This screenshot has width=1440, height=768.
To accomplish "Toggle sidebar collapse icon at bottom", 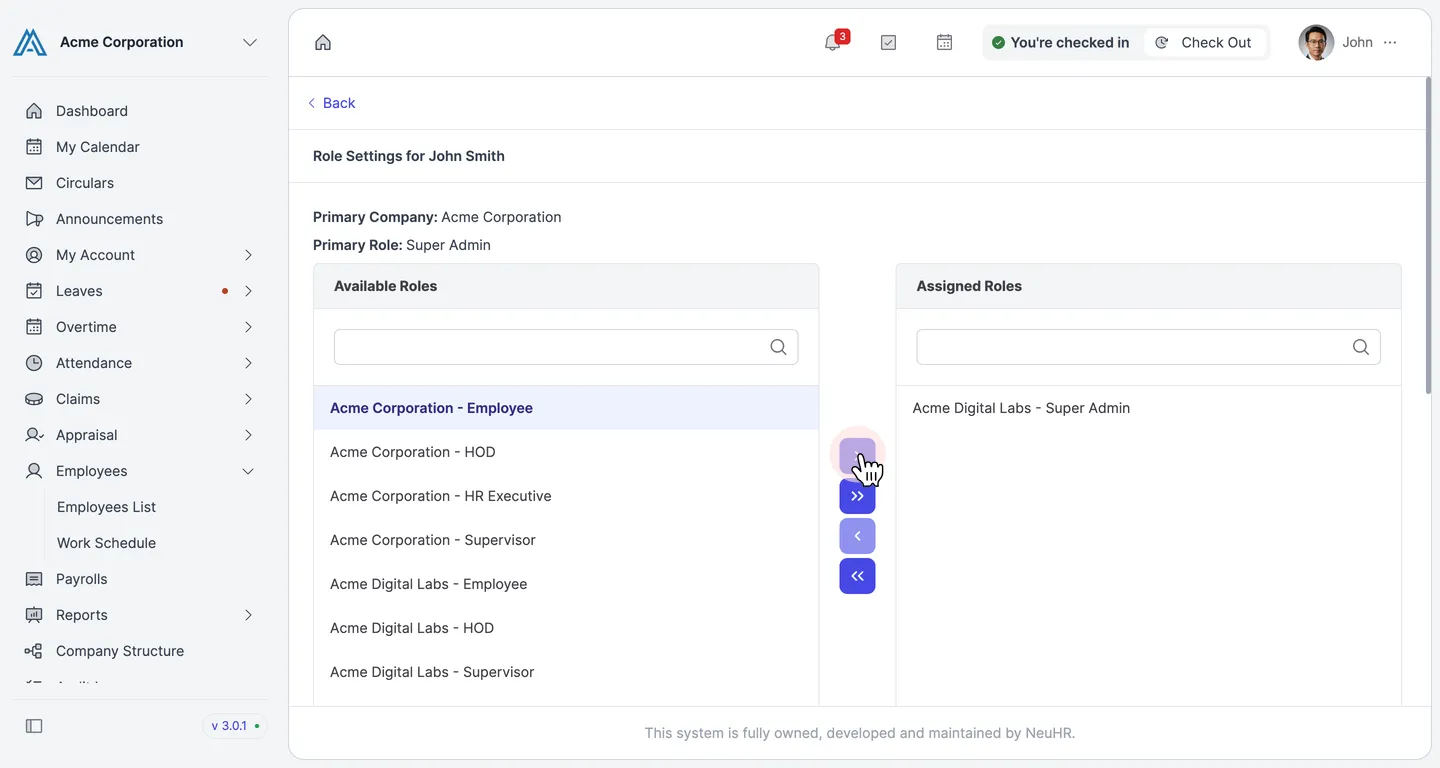I will (x=34, y=726).
